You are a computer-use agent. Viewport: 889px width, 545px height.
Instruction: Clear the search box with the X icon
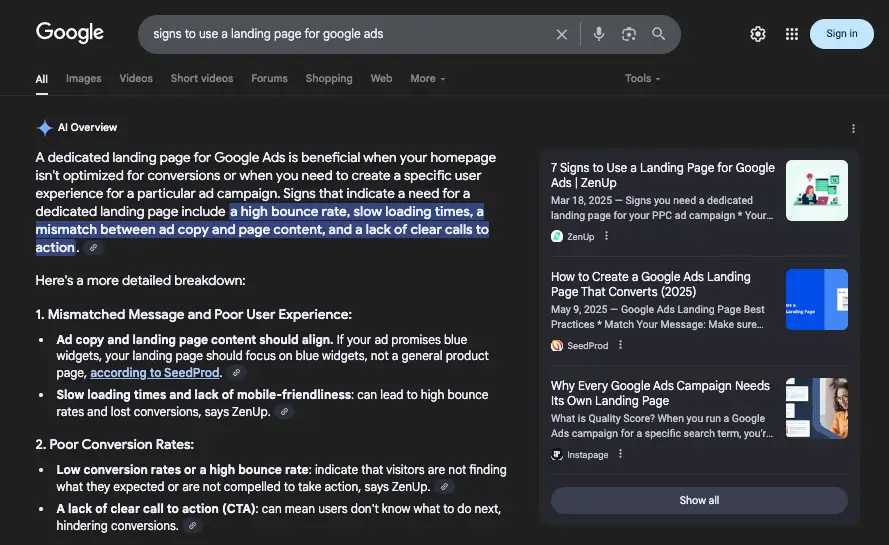pyautogui.click(x=561, y=35)
